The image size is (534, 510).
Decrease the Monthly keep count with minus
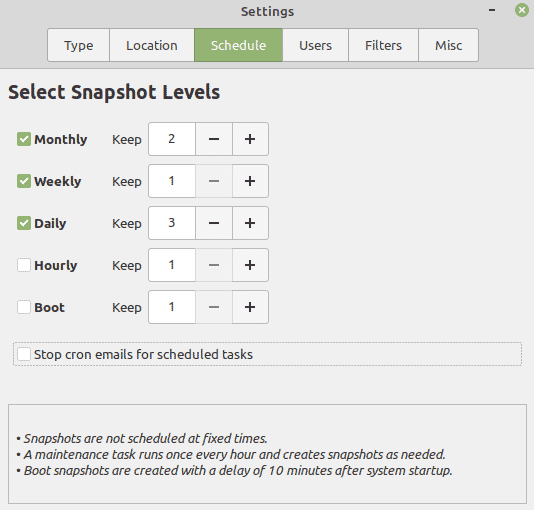pos(214,139)
